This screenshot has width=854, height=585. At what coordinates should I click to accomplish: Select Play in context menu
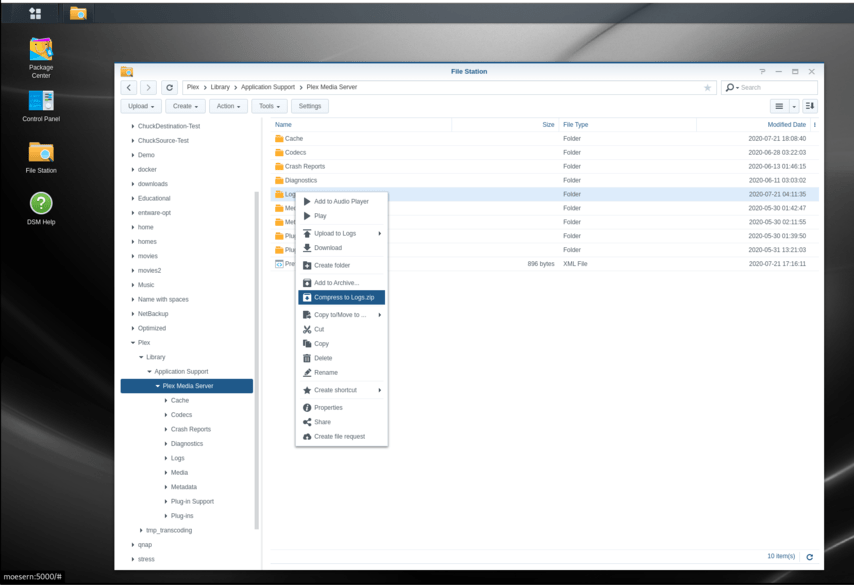(341, 216)
